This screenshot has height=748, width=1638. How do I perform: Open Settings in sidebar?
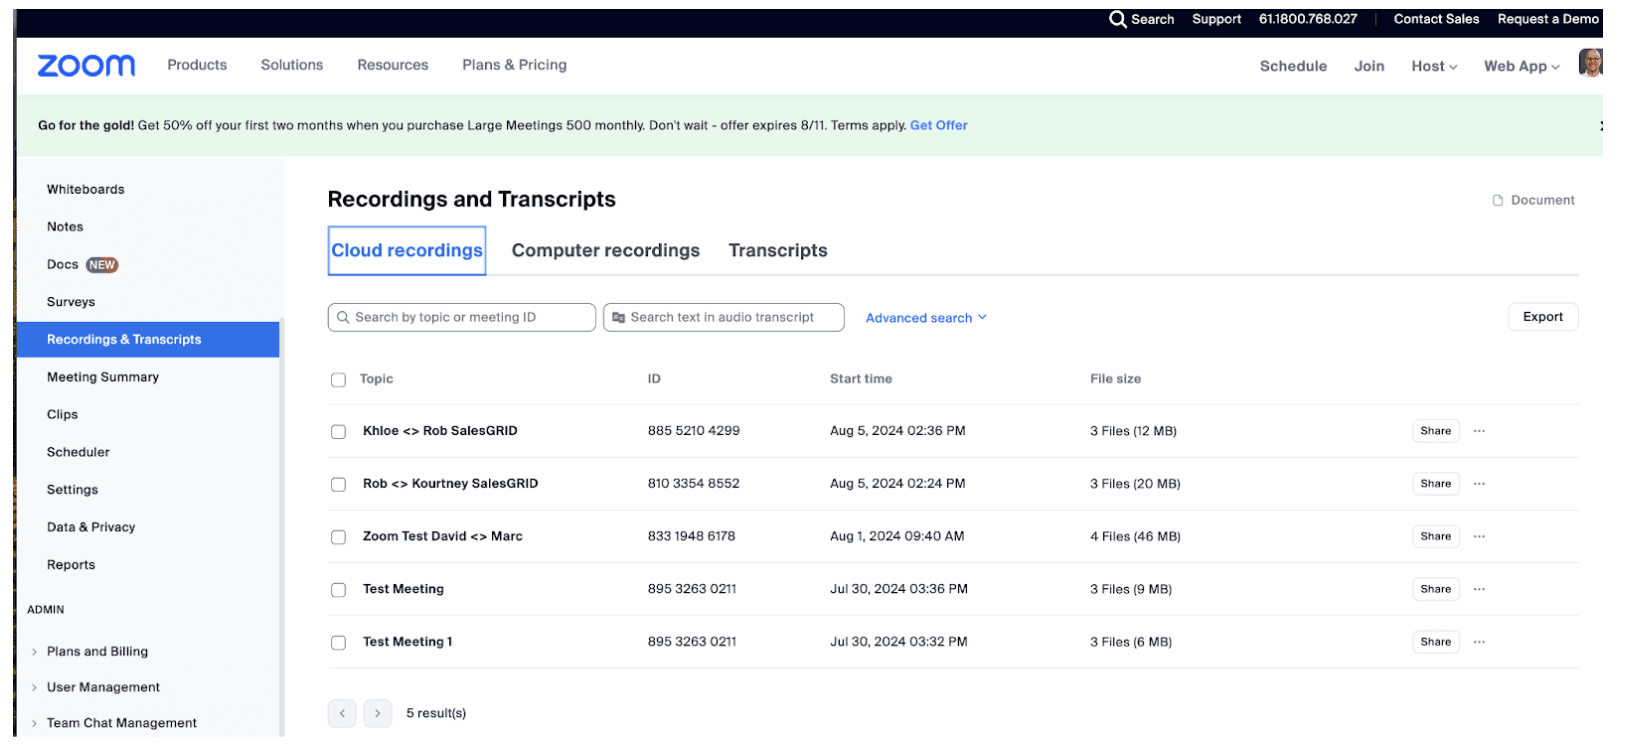click(72, 490)
